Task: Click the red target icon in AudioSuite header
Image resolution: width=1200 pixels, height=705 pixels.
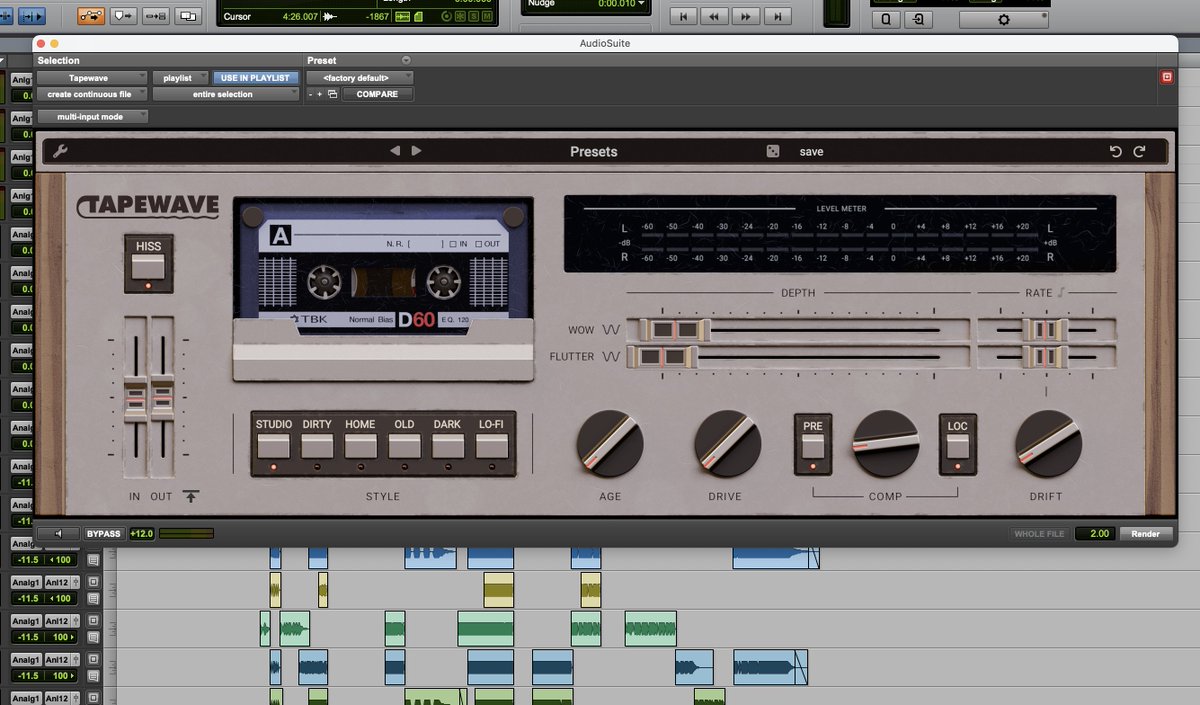Action: pyautogui.click(x=1166, y=77)
